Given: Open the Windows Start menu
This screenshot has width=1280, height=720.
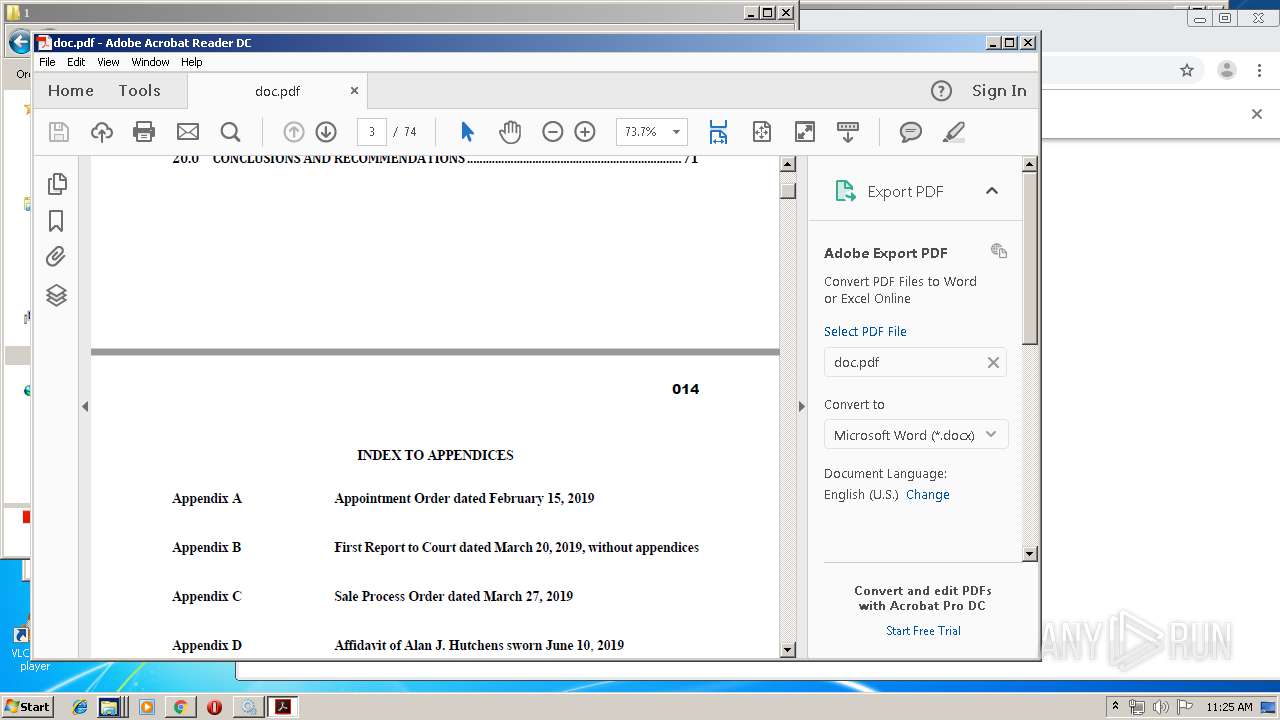Looking at the screenshot, I should (x=27, y=707).
